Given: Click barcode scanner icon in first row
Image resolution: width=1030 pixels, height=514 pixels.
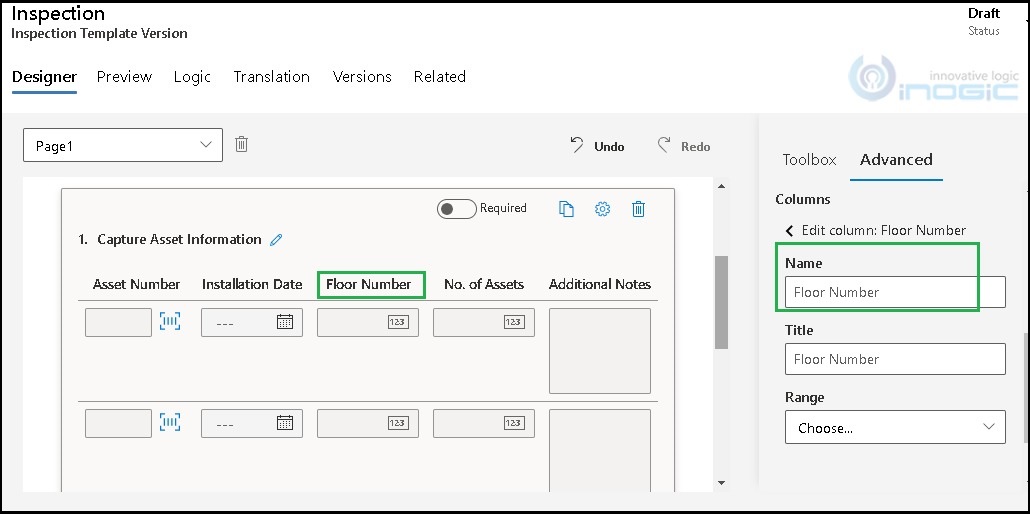Looking at the screenshot, I should pos(170,321).
